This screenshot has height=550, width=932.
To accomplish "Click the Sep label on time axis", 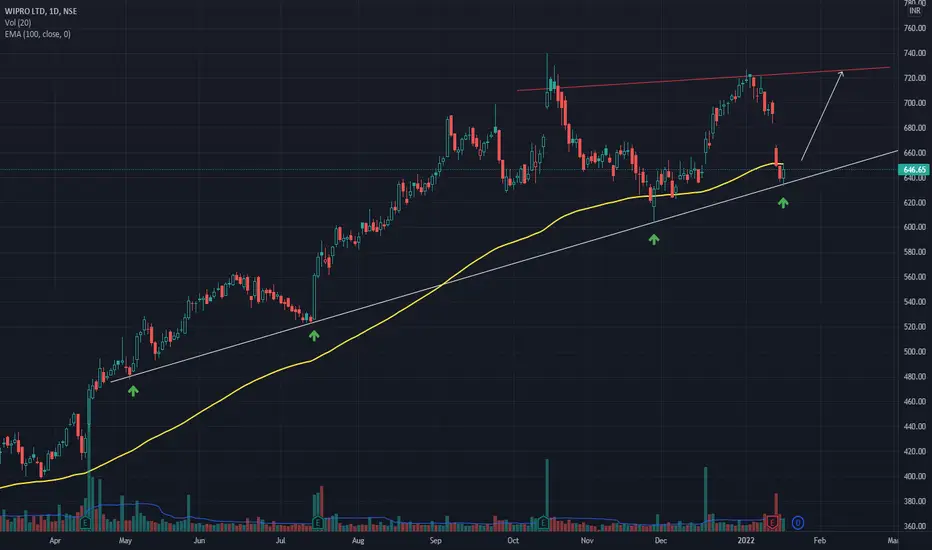I will pos(436,540).
